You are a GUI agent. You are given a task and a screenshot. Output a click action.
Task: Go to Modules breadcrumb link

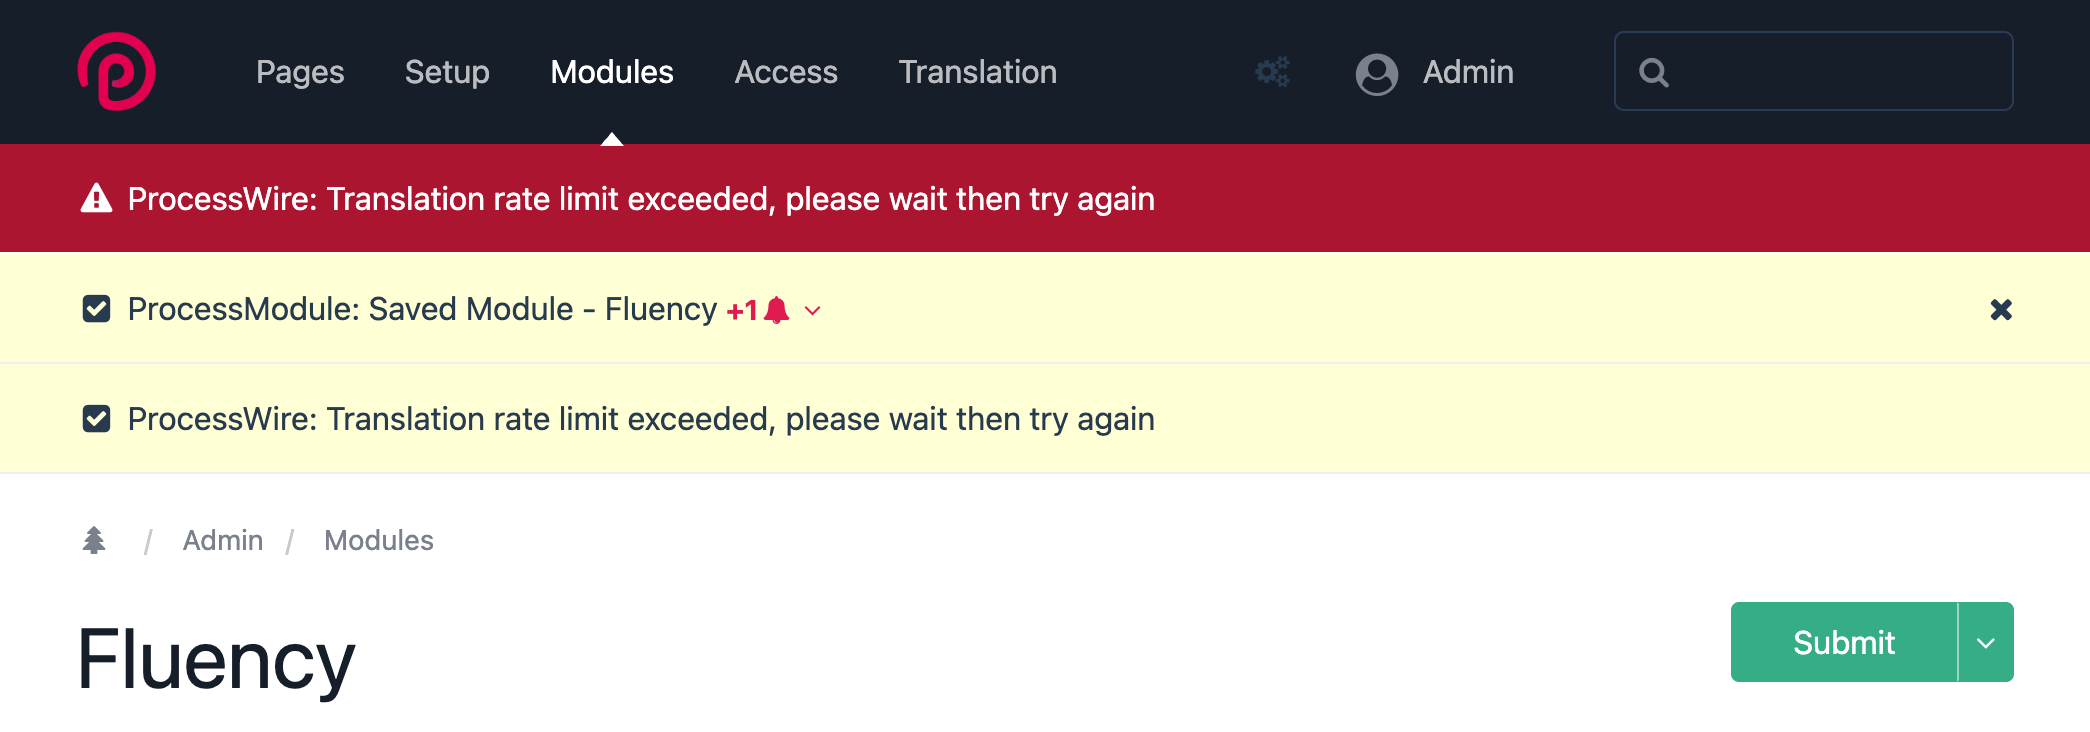coord(379,540)
